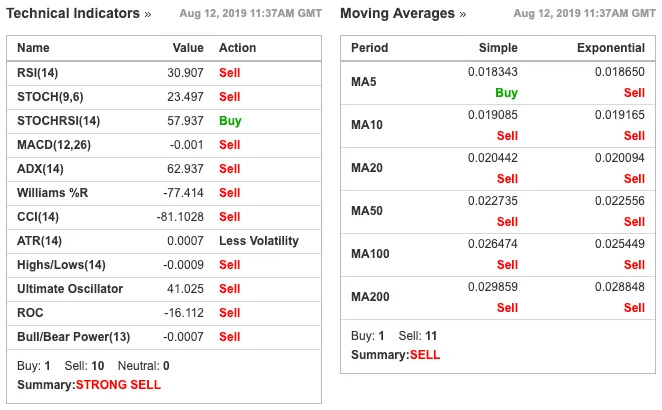The width and height of the screenshot is (662, 410).
Task: Click the MA50 exponential value 0.022556
Action: point(619,201)
